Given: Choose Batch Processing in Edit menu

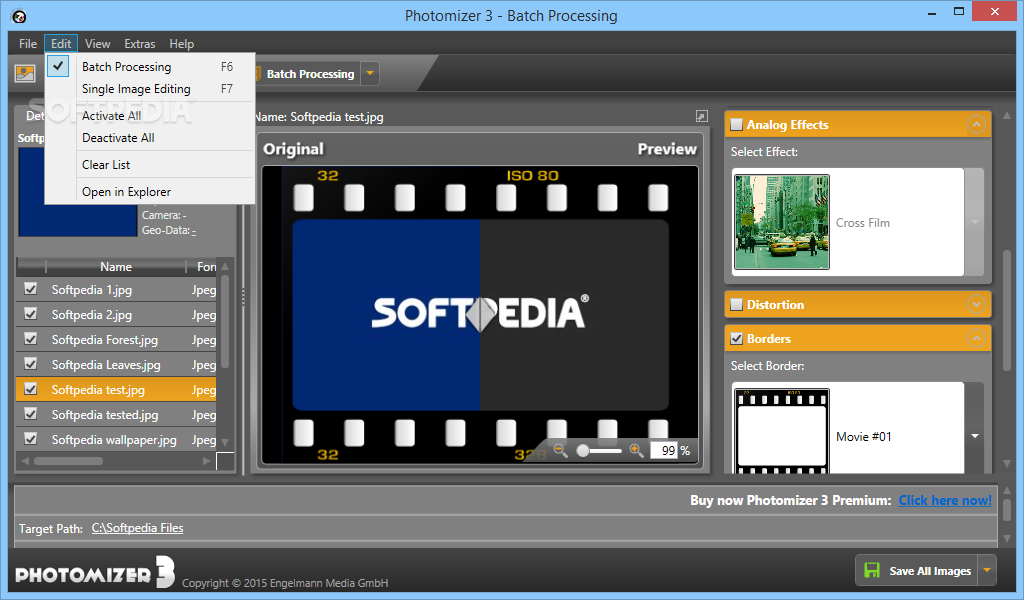Looking at the screenshot, I should (x=150, y=67).
